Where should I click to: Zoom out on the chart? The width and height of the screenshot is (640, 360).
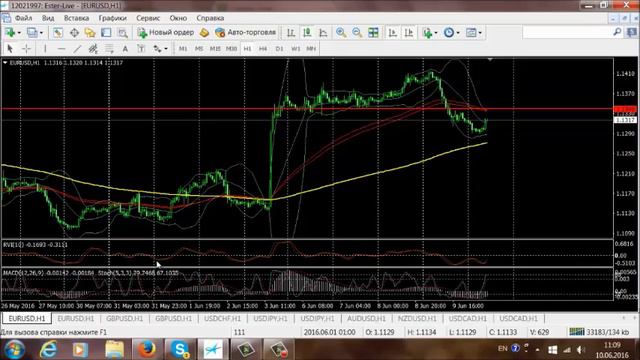(x=357, y=33)
